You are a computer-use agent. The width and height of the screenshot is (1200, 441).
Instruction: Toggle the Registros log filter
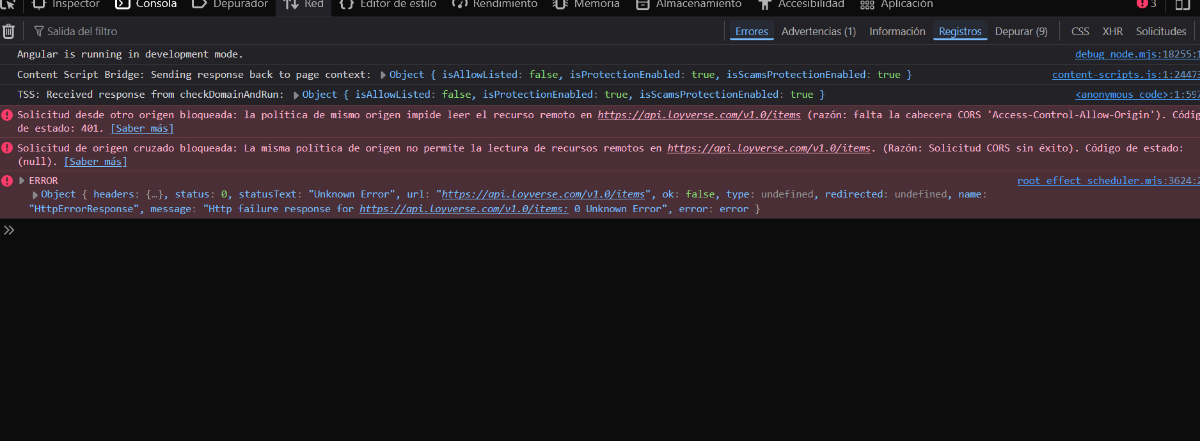[959, 31]
